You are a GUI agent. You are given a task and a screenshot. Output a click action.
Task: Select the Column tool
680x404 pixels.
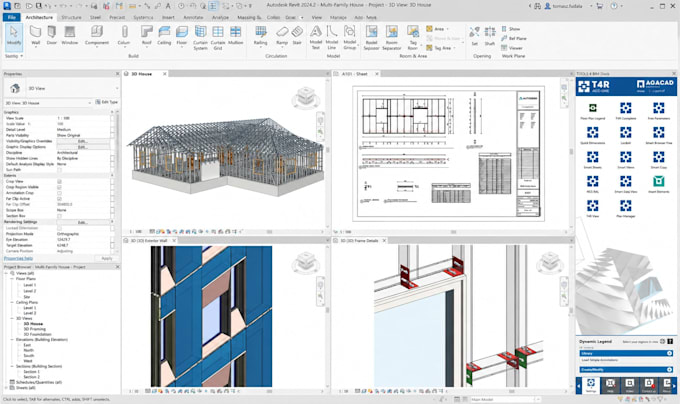(x=124, y=35)
